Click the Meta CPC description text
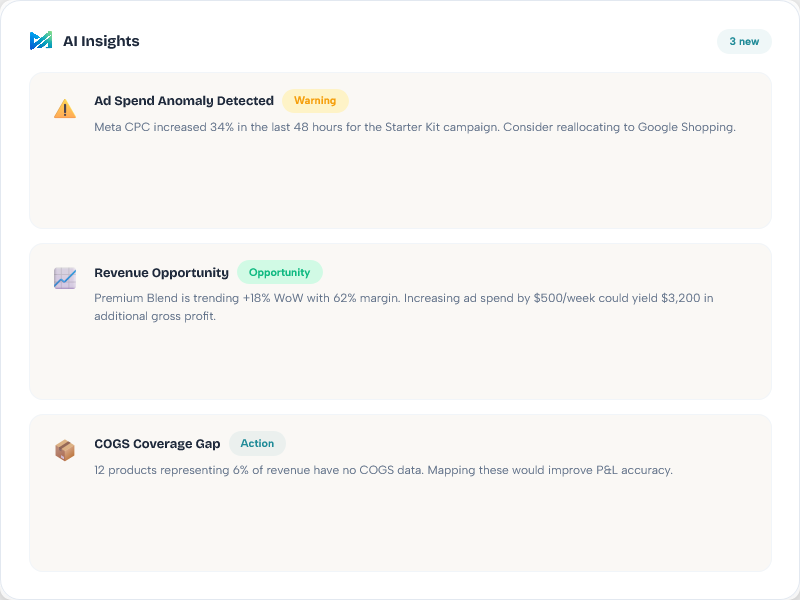The height and width of the screenshot is (600, 800). 413,128
